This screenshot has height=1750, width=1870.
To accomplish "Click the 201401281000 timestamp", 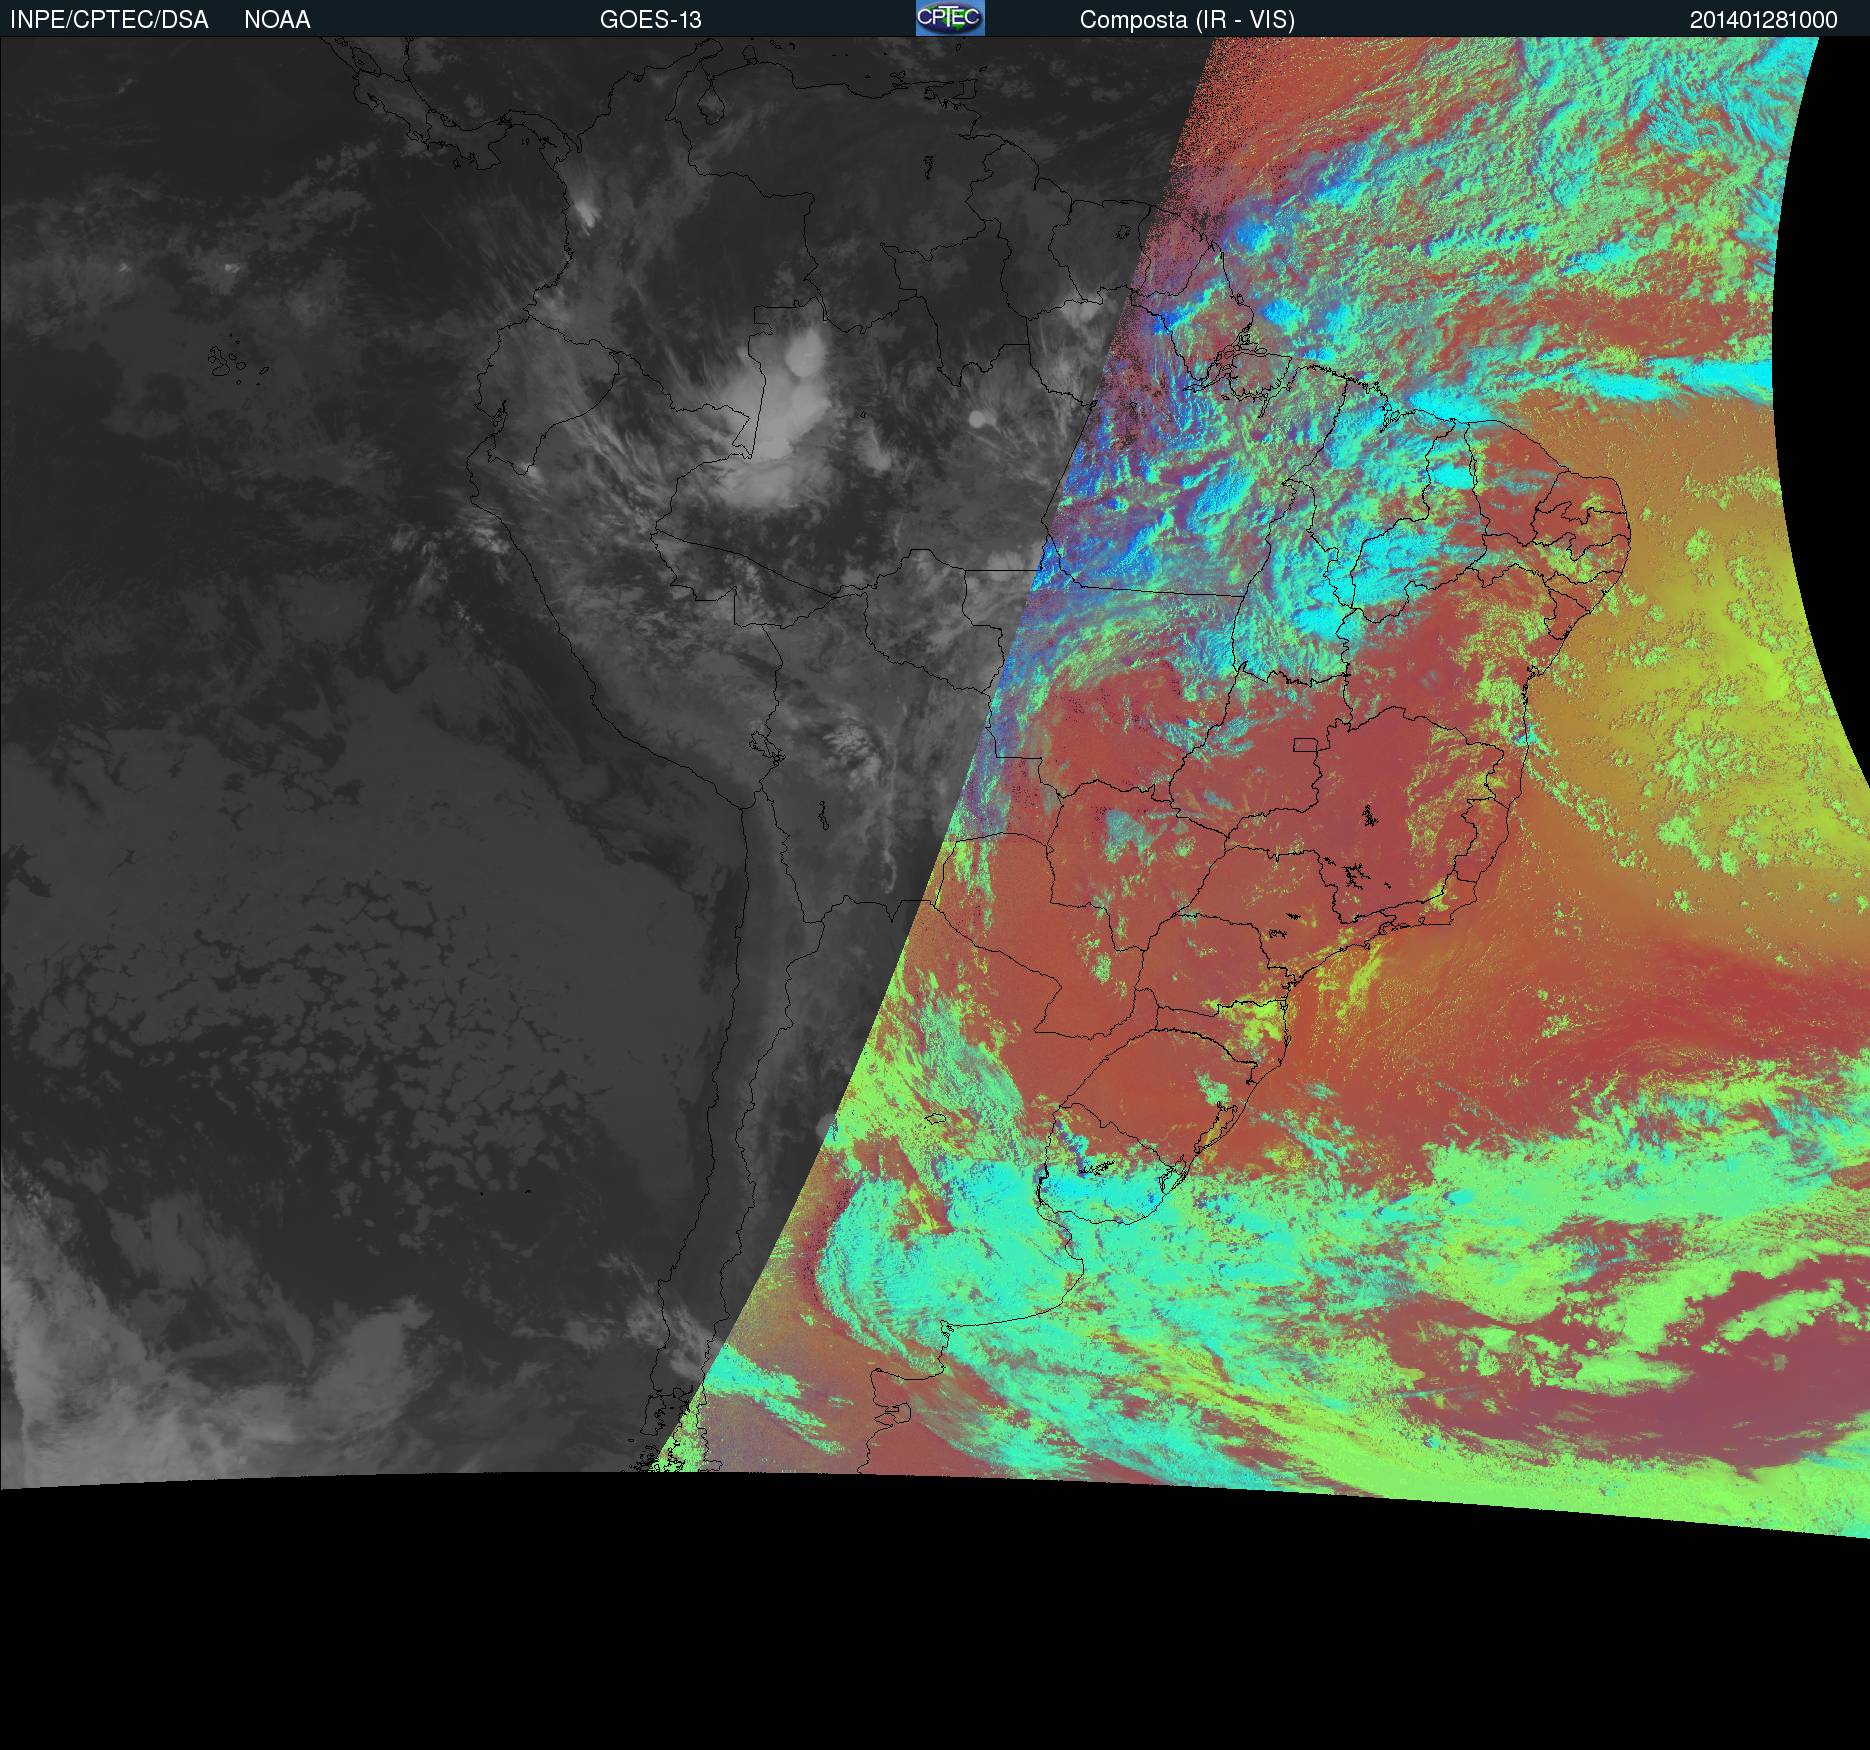I will (x=1764, y=20).
